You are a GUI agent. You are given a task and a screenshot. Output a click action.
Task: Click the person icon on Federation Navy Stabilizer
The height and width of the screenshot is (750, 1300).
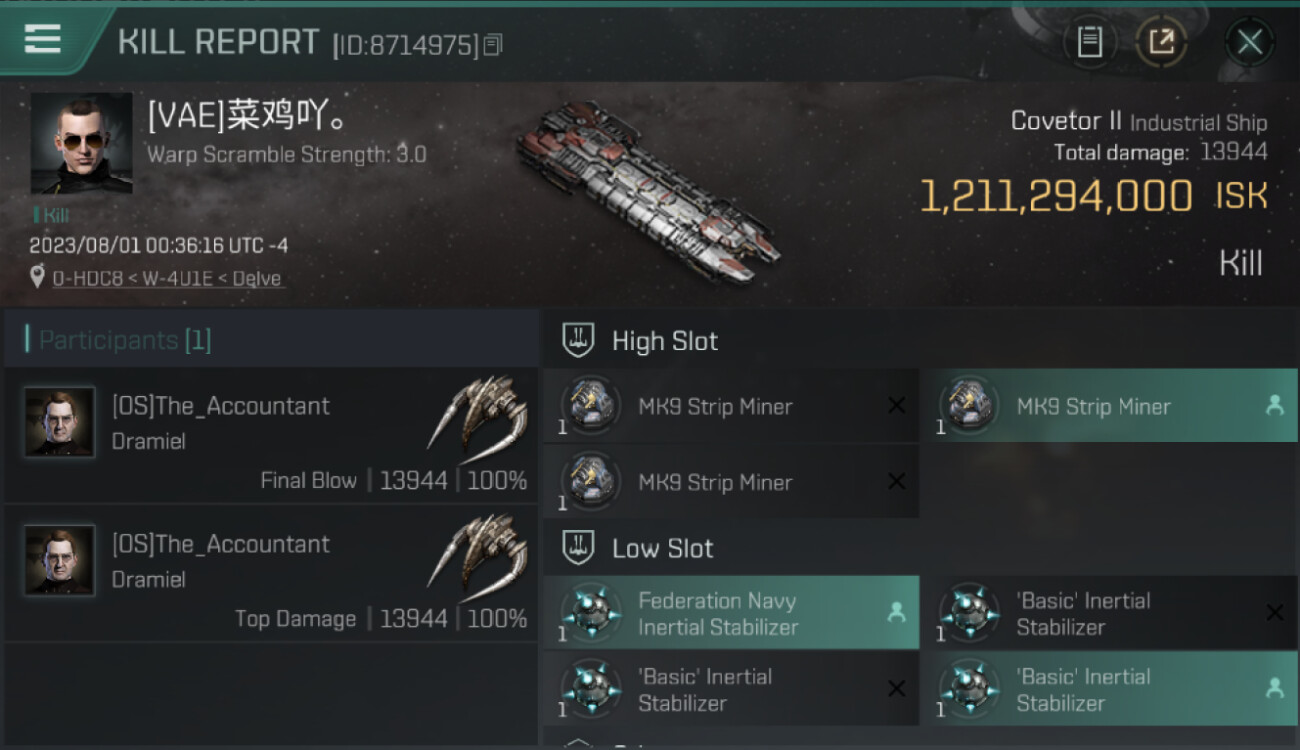click(896, 613)
